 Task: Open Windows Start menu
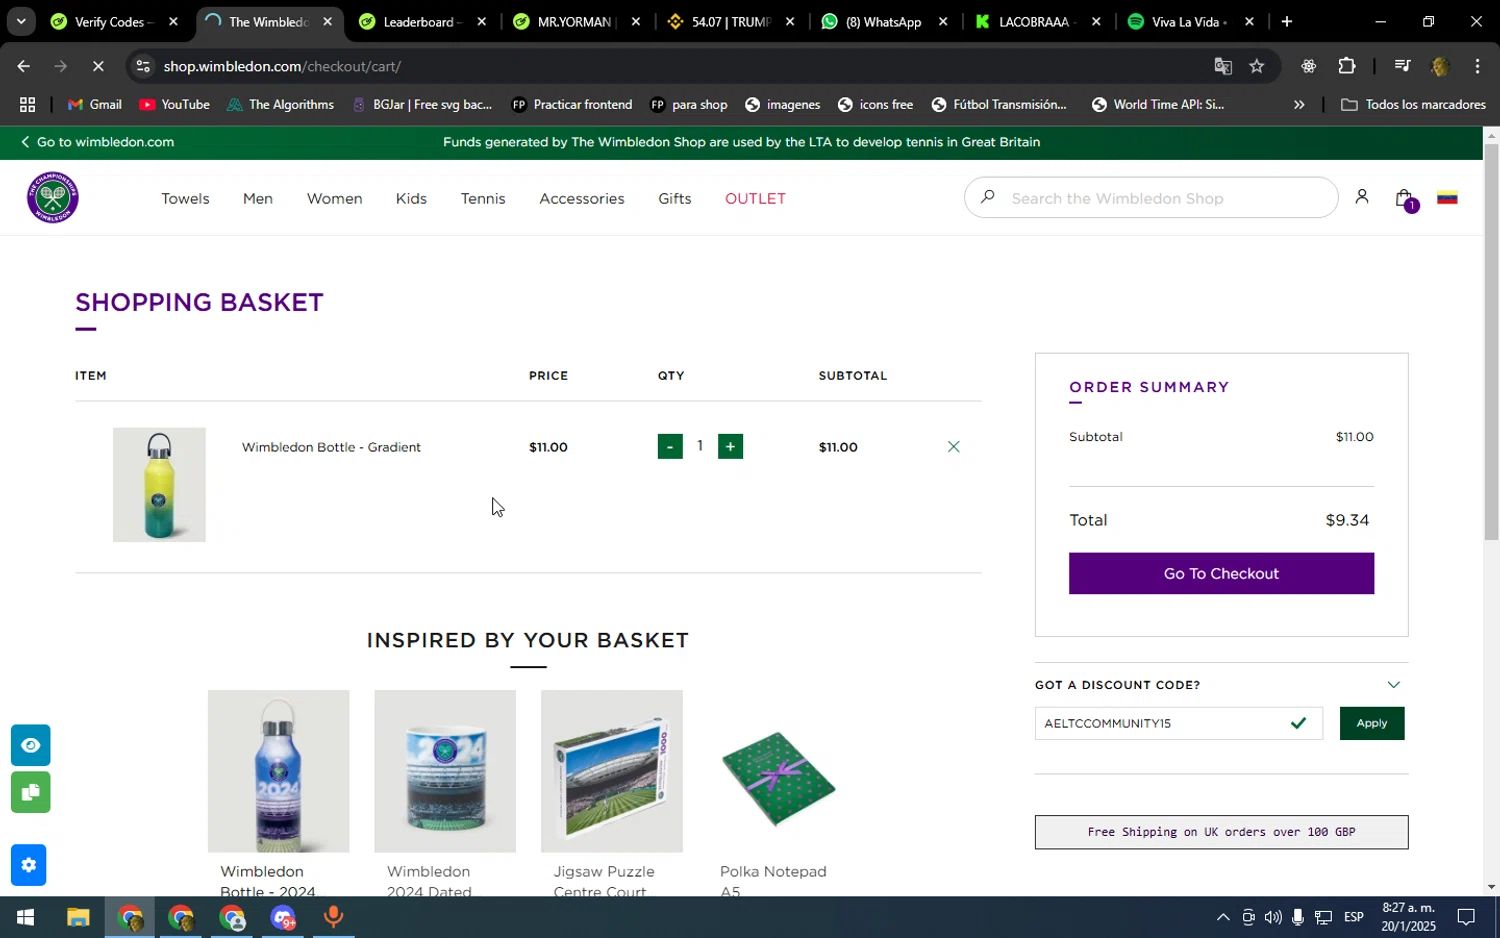(x=25, y=917)
